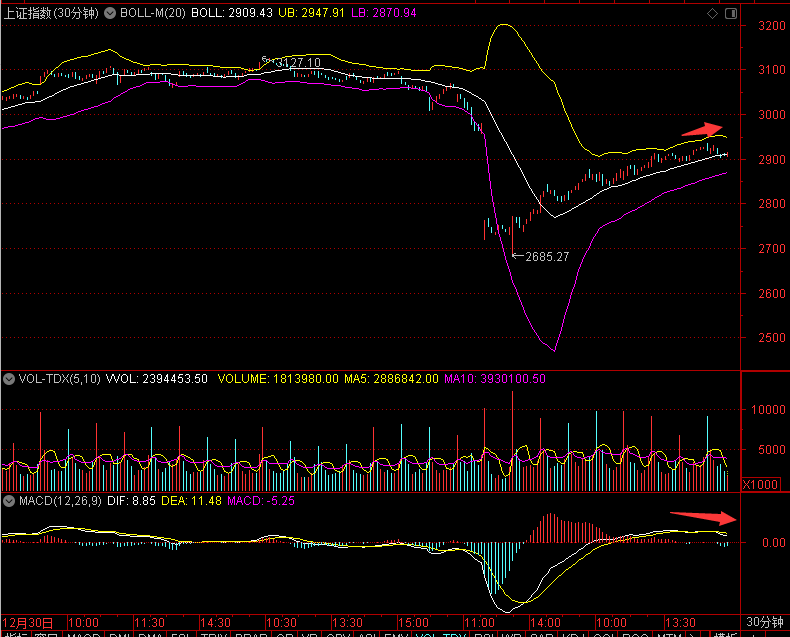Click the 2500 price axis label
790x637 pixels.
pyautogui.click(x=772, y=338)
